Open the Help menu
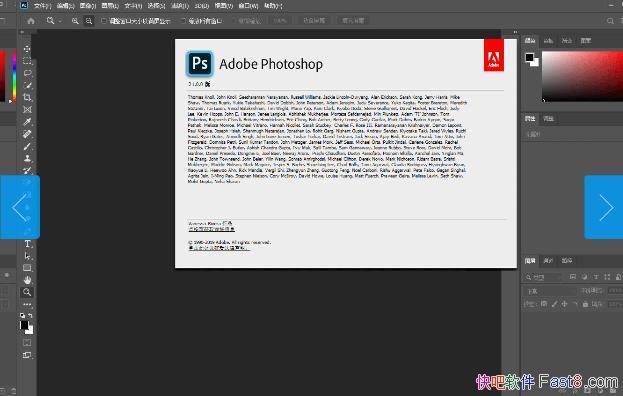Screen dimensions: 623x396 tap(273, 6)
